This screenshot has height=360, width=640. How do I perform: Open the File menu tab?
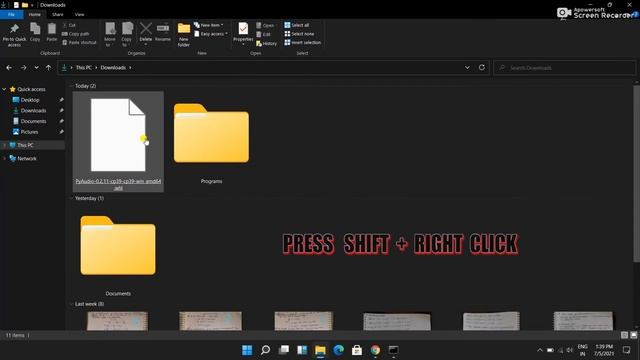(11, 14)
